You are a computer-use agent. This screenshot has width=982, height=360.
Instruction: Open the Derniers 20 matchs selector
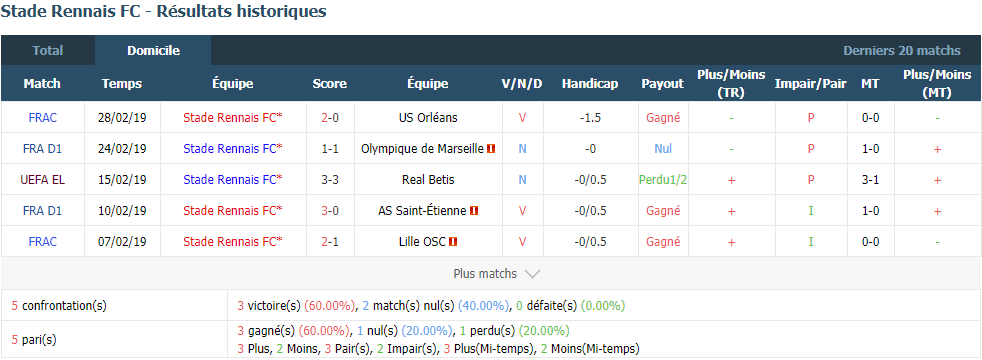902,51
